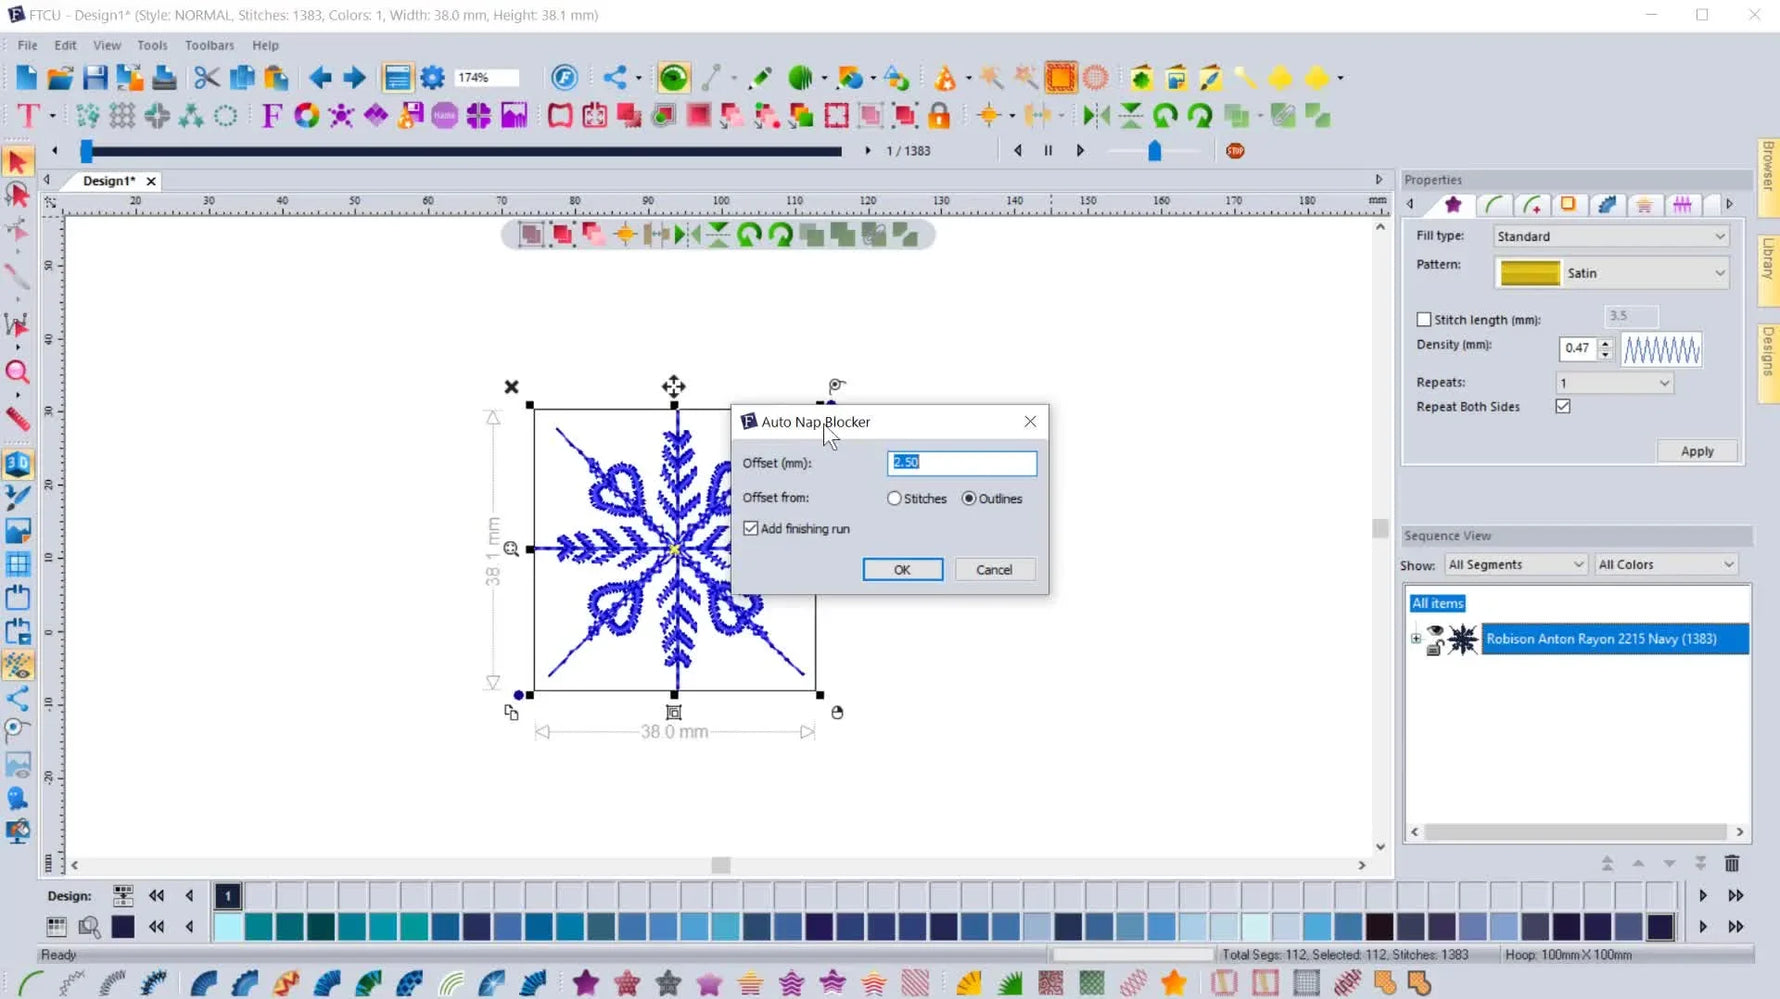
Task: Click OK in the Auto Nap Blocker dialog
Action: pyautogui.click(x=901, y=569)
